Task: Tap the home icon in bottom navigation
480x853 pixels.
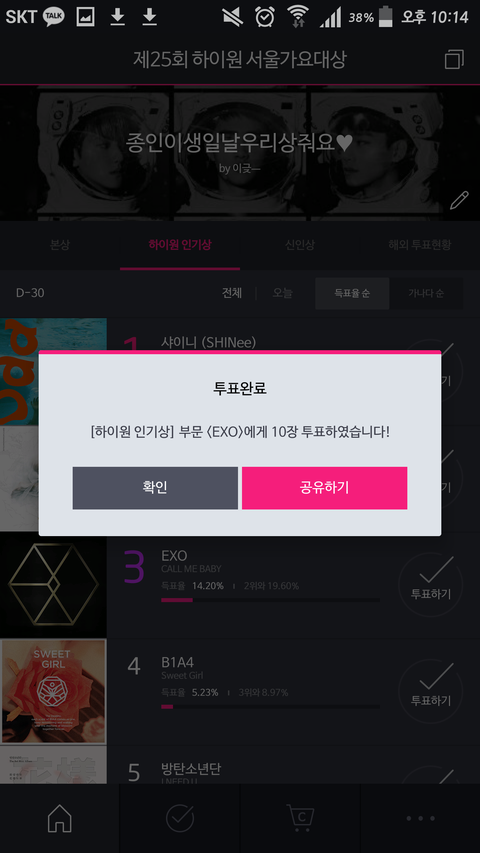Action: (60, 818)
